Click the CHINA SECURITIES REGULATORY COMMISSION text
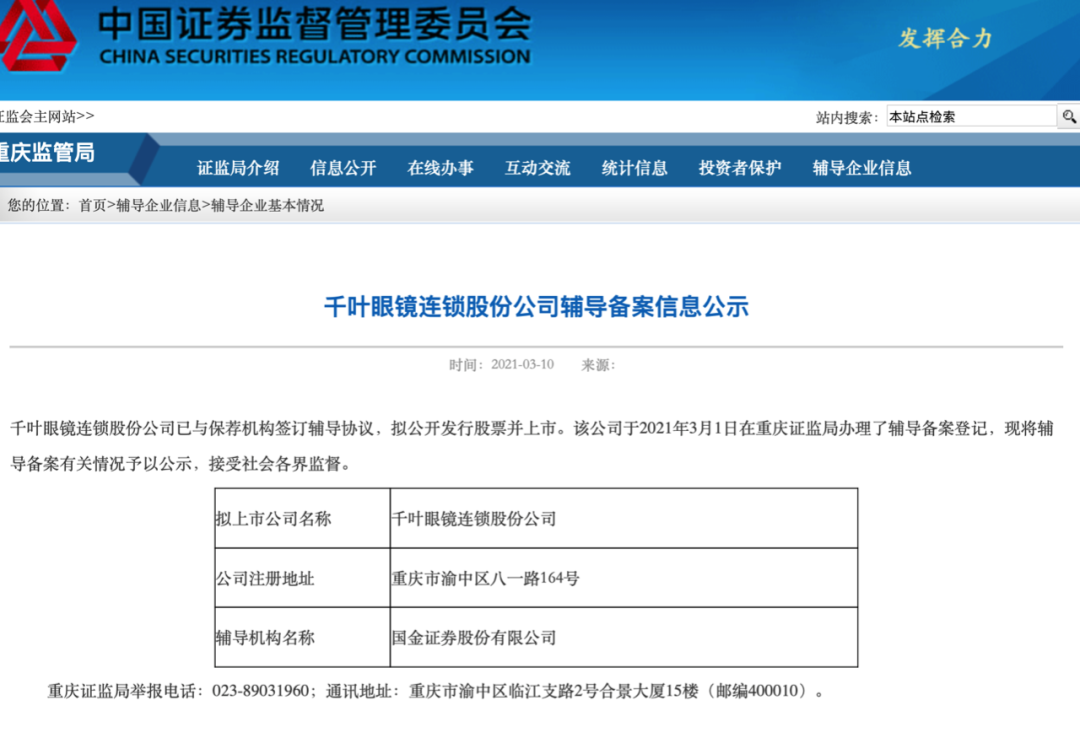 tap(315, 57)
